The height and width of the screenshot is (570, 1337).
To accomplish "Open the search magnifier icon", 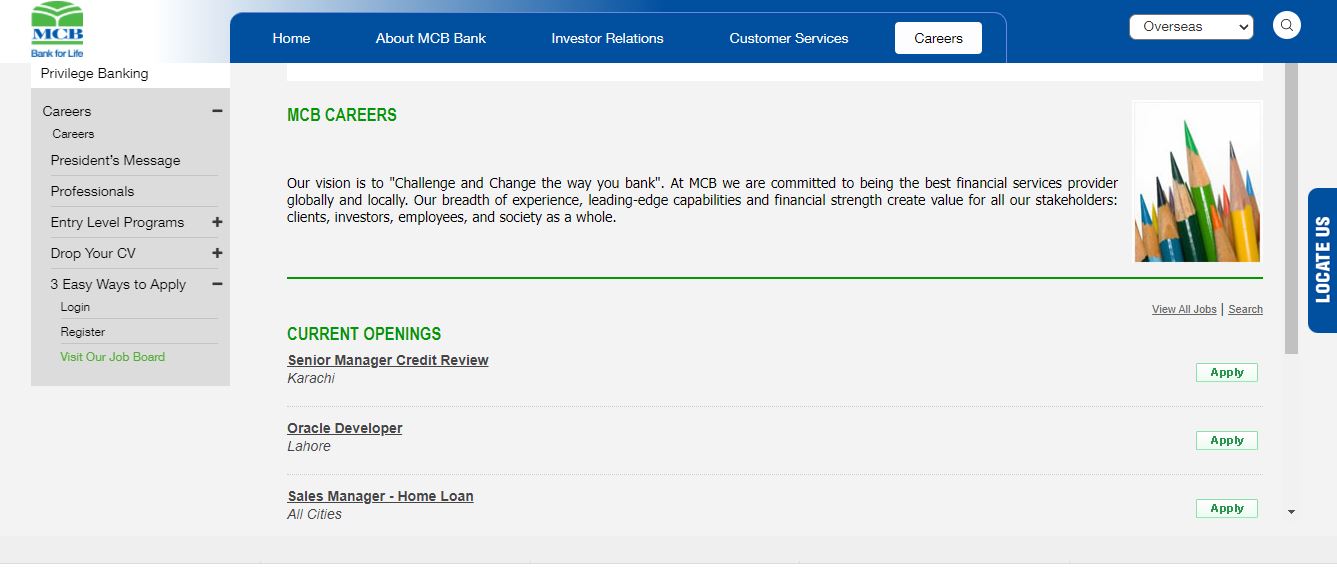I will click(1287, 26).
